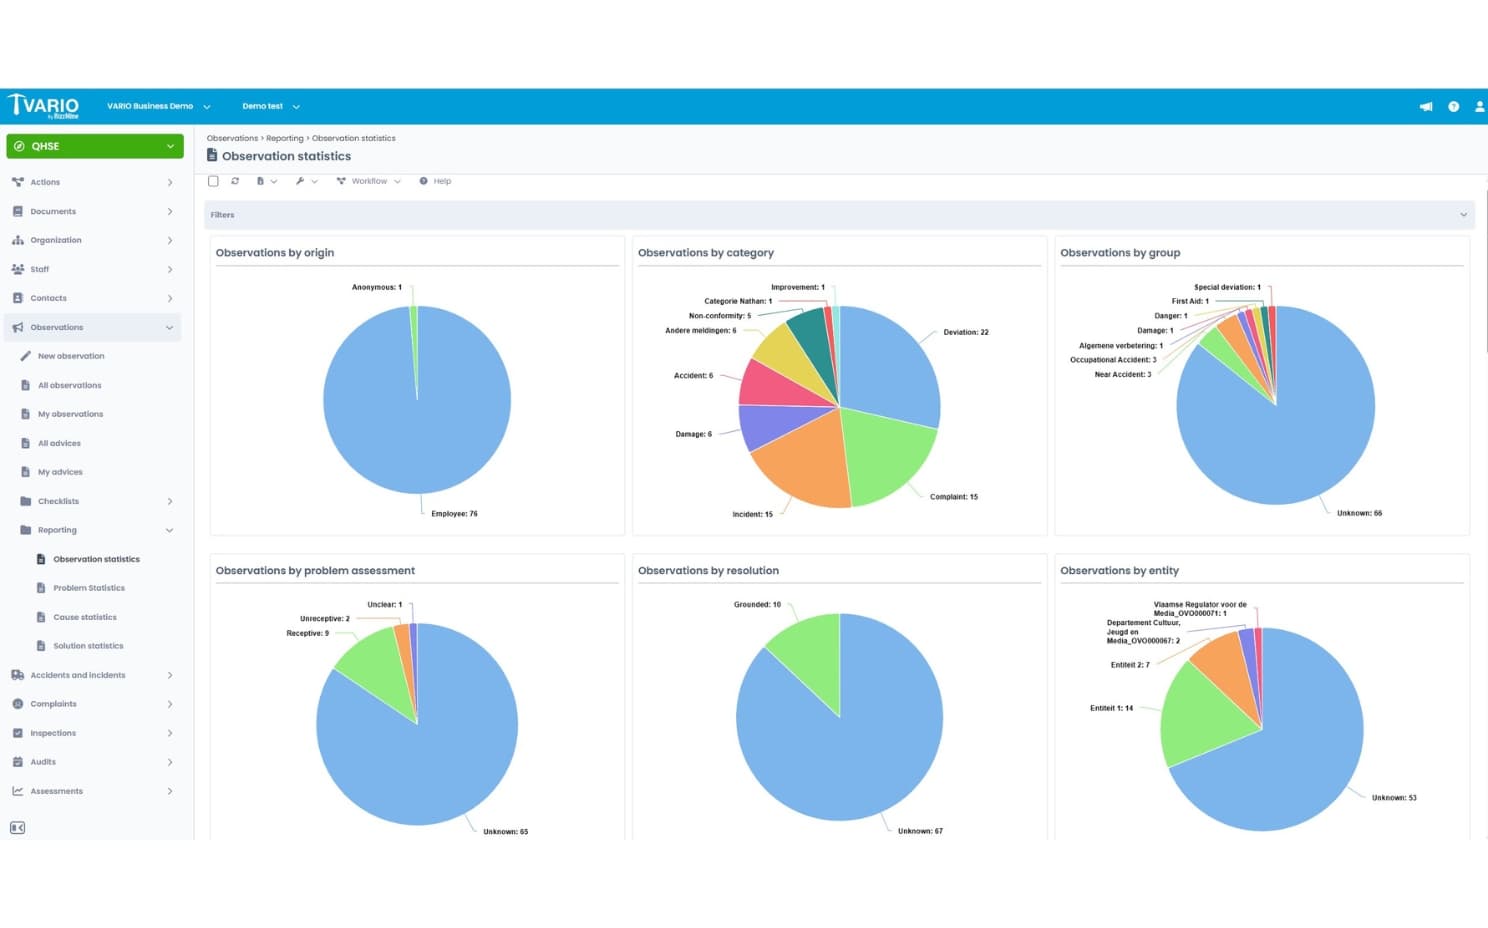The height and width of the screenshot is (928, 1488).
Task: Open the Workflow menu
Action: pyautogui.click(x=368, y=181)
